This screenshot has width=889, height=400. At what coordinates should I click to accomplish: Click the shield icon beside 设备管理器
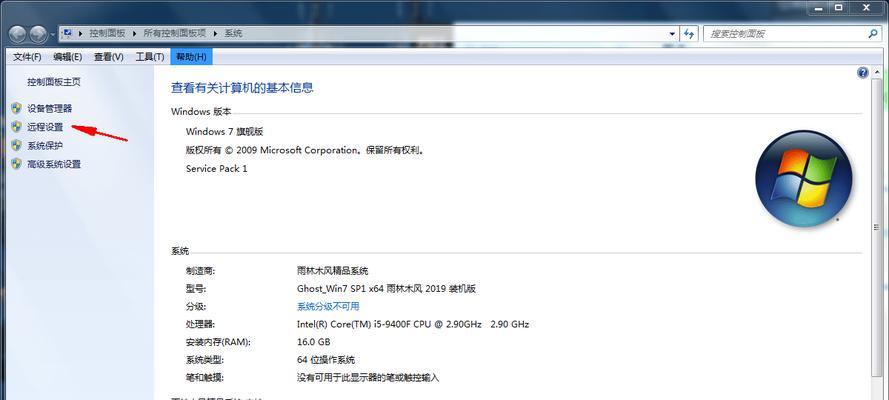[x=15, y=108]
